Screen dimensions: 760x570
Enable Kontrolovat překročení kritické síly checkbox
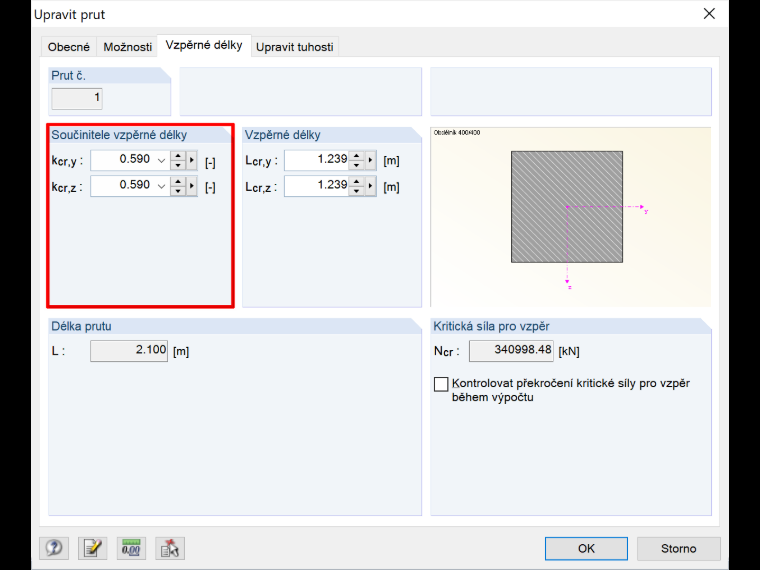click(441, 384)
